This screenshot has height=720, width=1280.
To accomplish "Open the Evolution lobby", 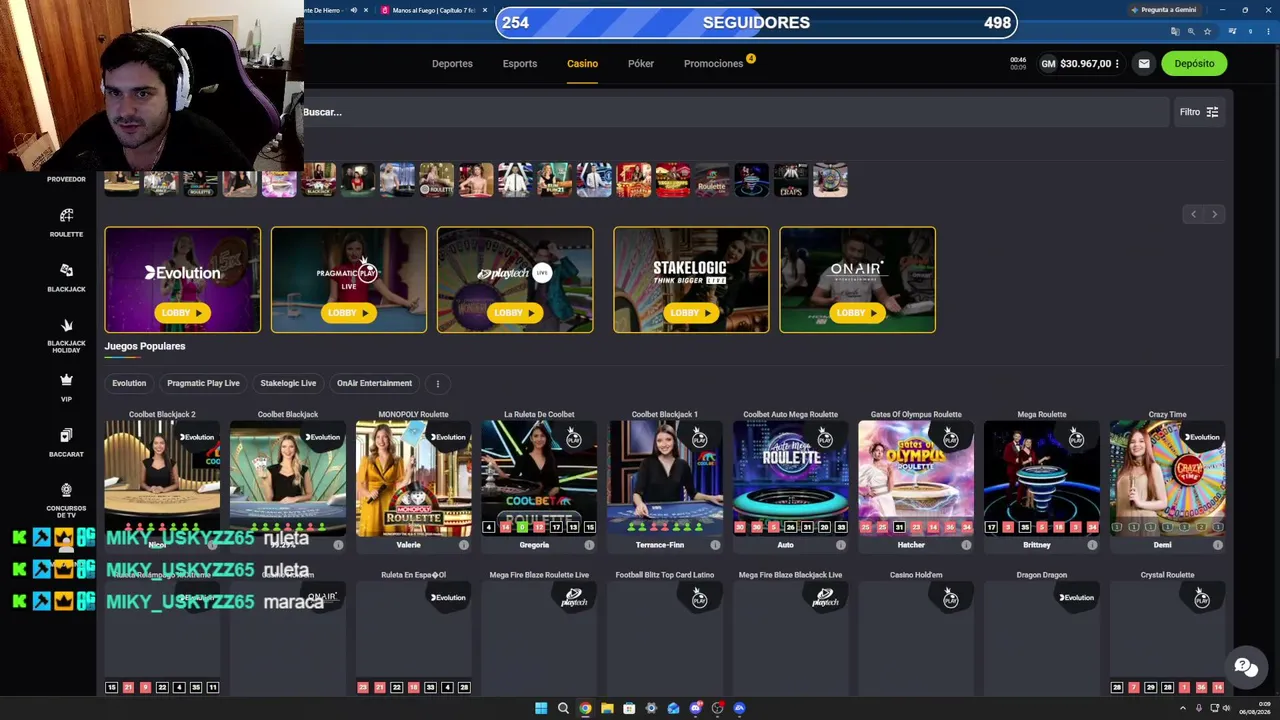I will pos(182,313).
